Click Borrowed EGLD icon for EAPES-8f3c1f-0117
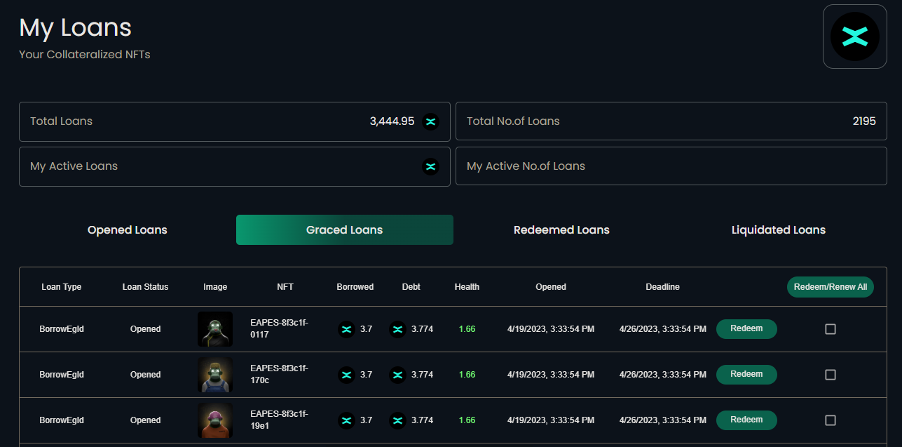This screenshot has width=902, height=448. pyautogui.click(x=346, y=329)
